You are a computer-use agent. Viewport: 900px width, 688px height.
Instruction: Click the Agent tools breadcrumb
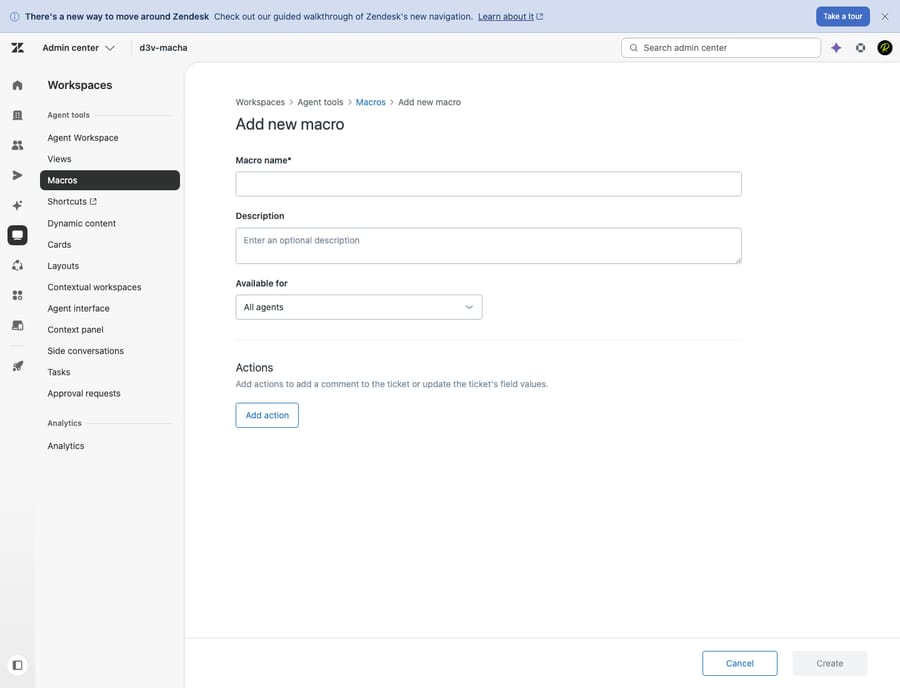320,102
